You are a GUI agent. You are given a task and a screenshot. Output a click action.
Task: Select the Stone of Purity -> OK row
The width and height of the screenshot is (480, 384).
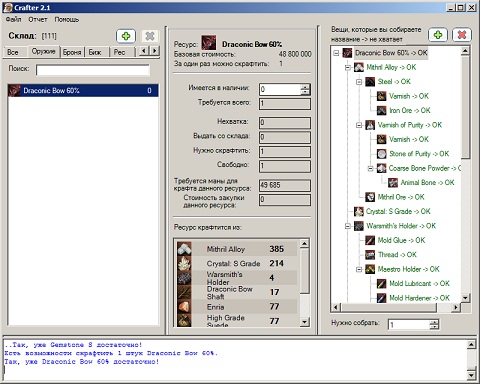(x=419, y=154)
